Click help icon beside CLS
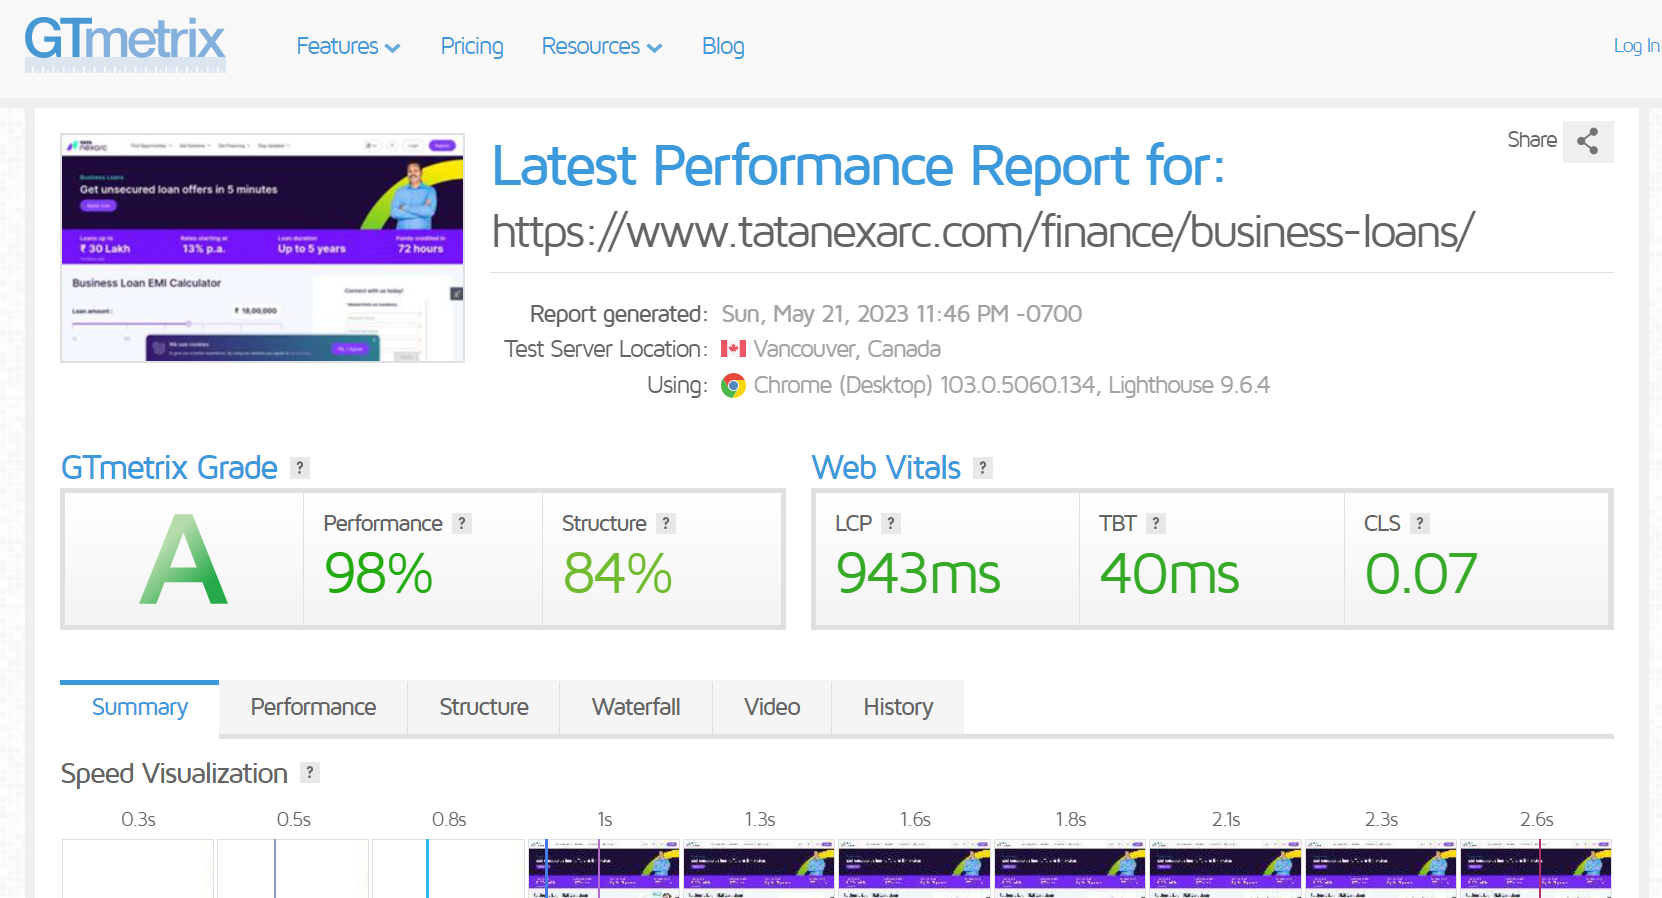 coord(1420,523)
